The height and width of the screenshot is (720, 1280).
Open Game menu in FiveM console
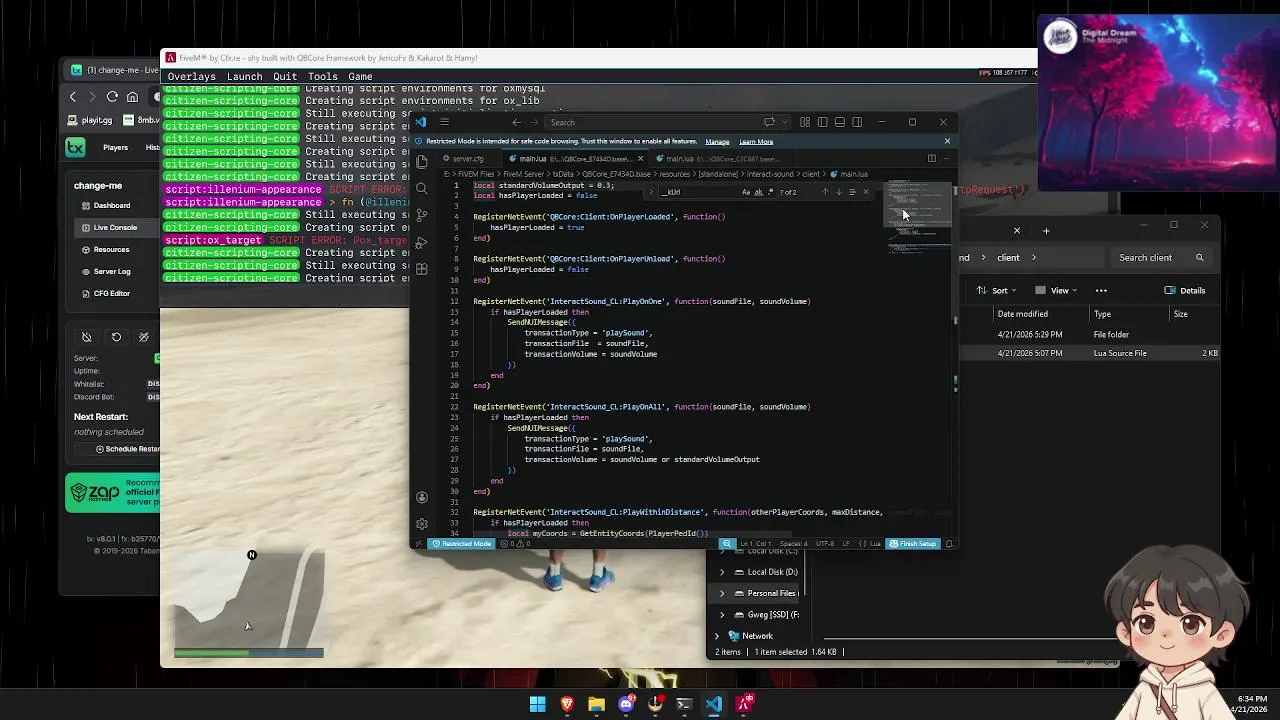[x=360, y=76]
